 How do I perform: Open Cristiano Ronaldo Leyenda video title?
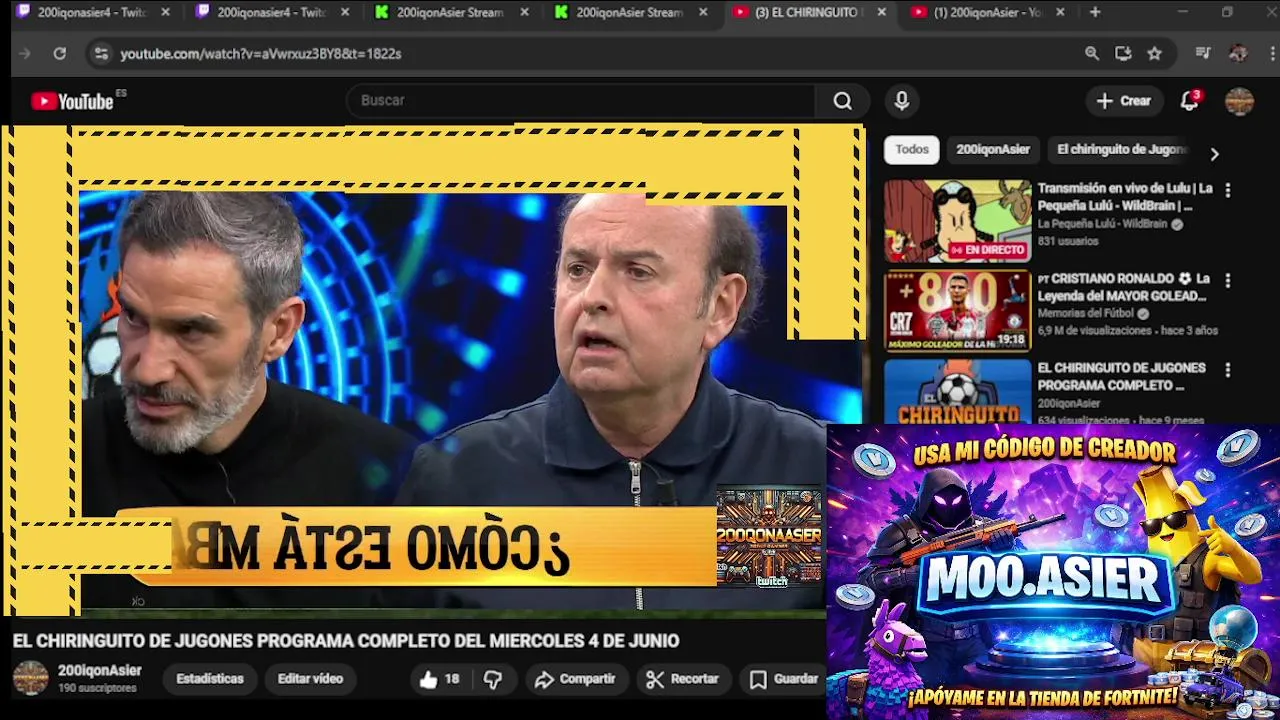coord(1124,288)
